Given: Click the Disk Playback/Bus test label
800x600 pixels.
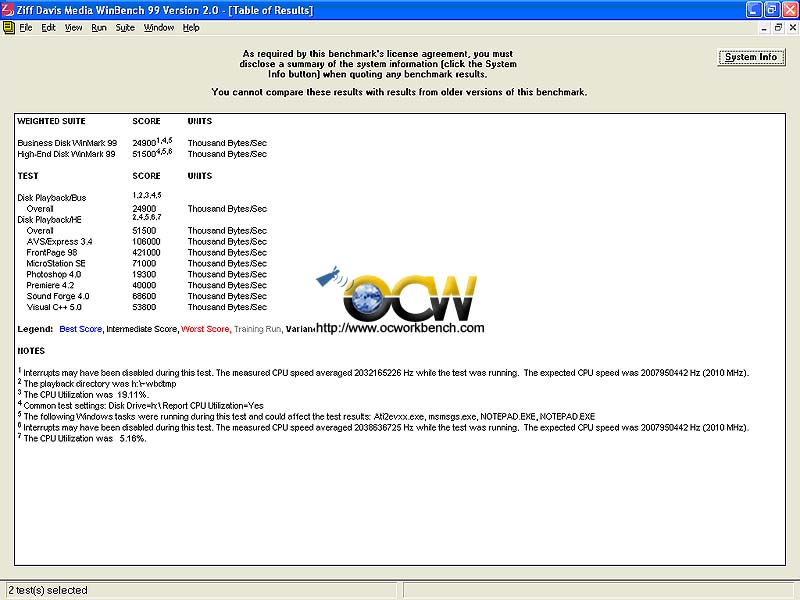Looking at the screenshot, I should click(x=52, y=198).
